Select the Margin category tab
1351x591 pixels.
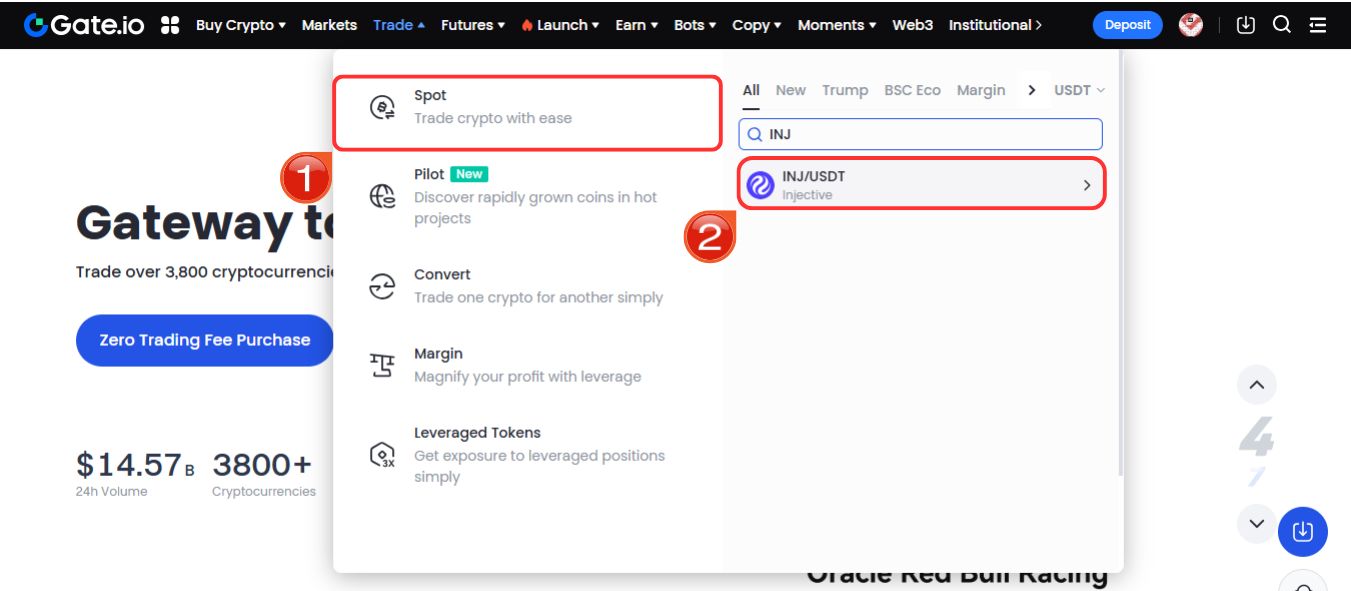click(981, 90)
